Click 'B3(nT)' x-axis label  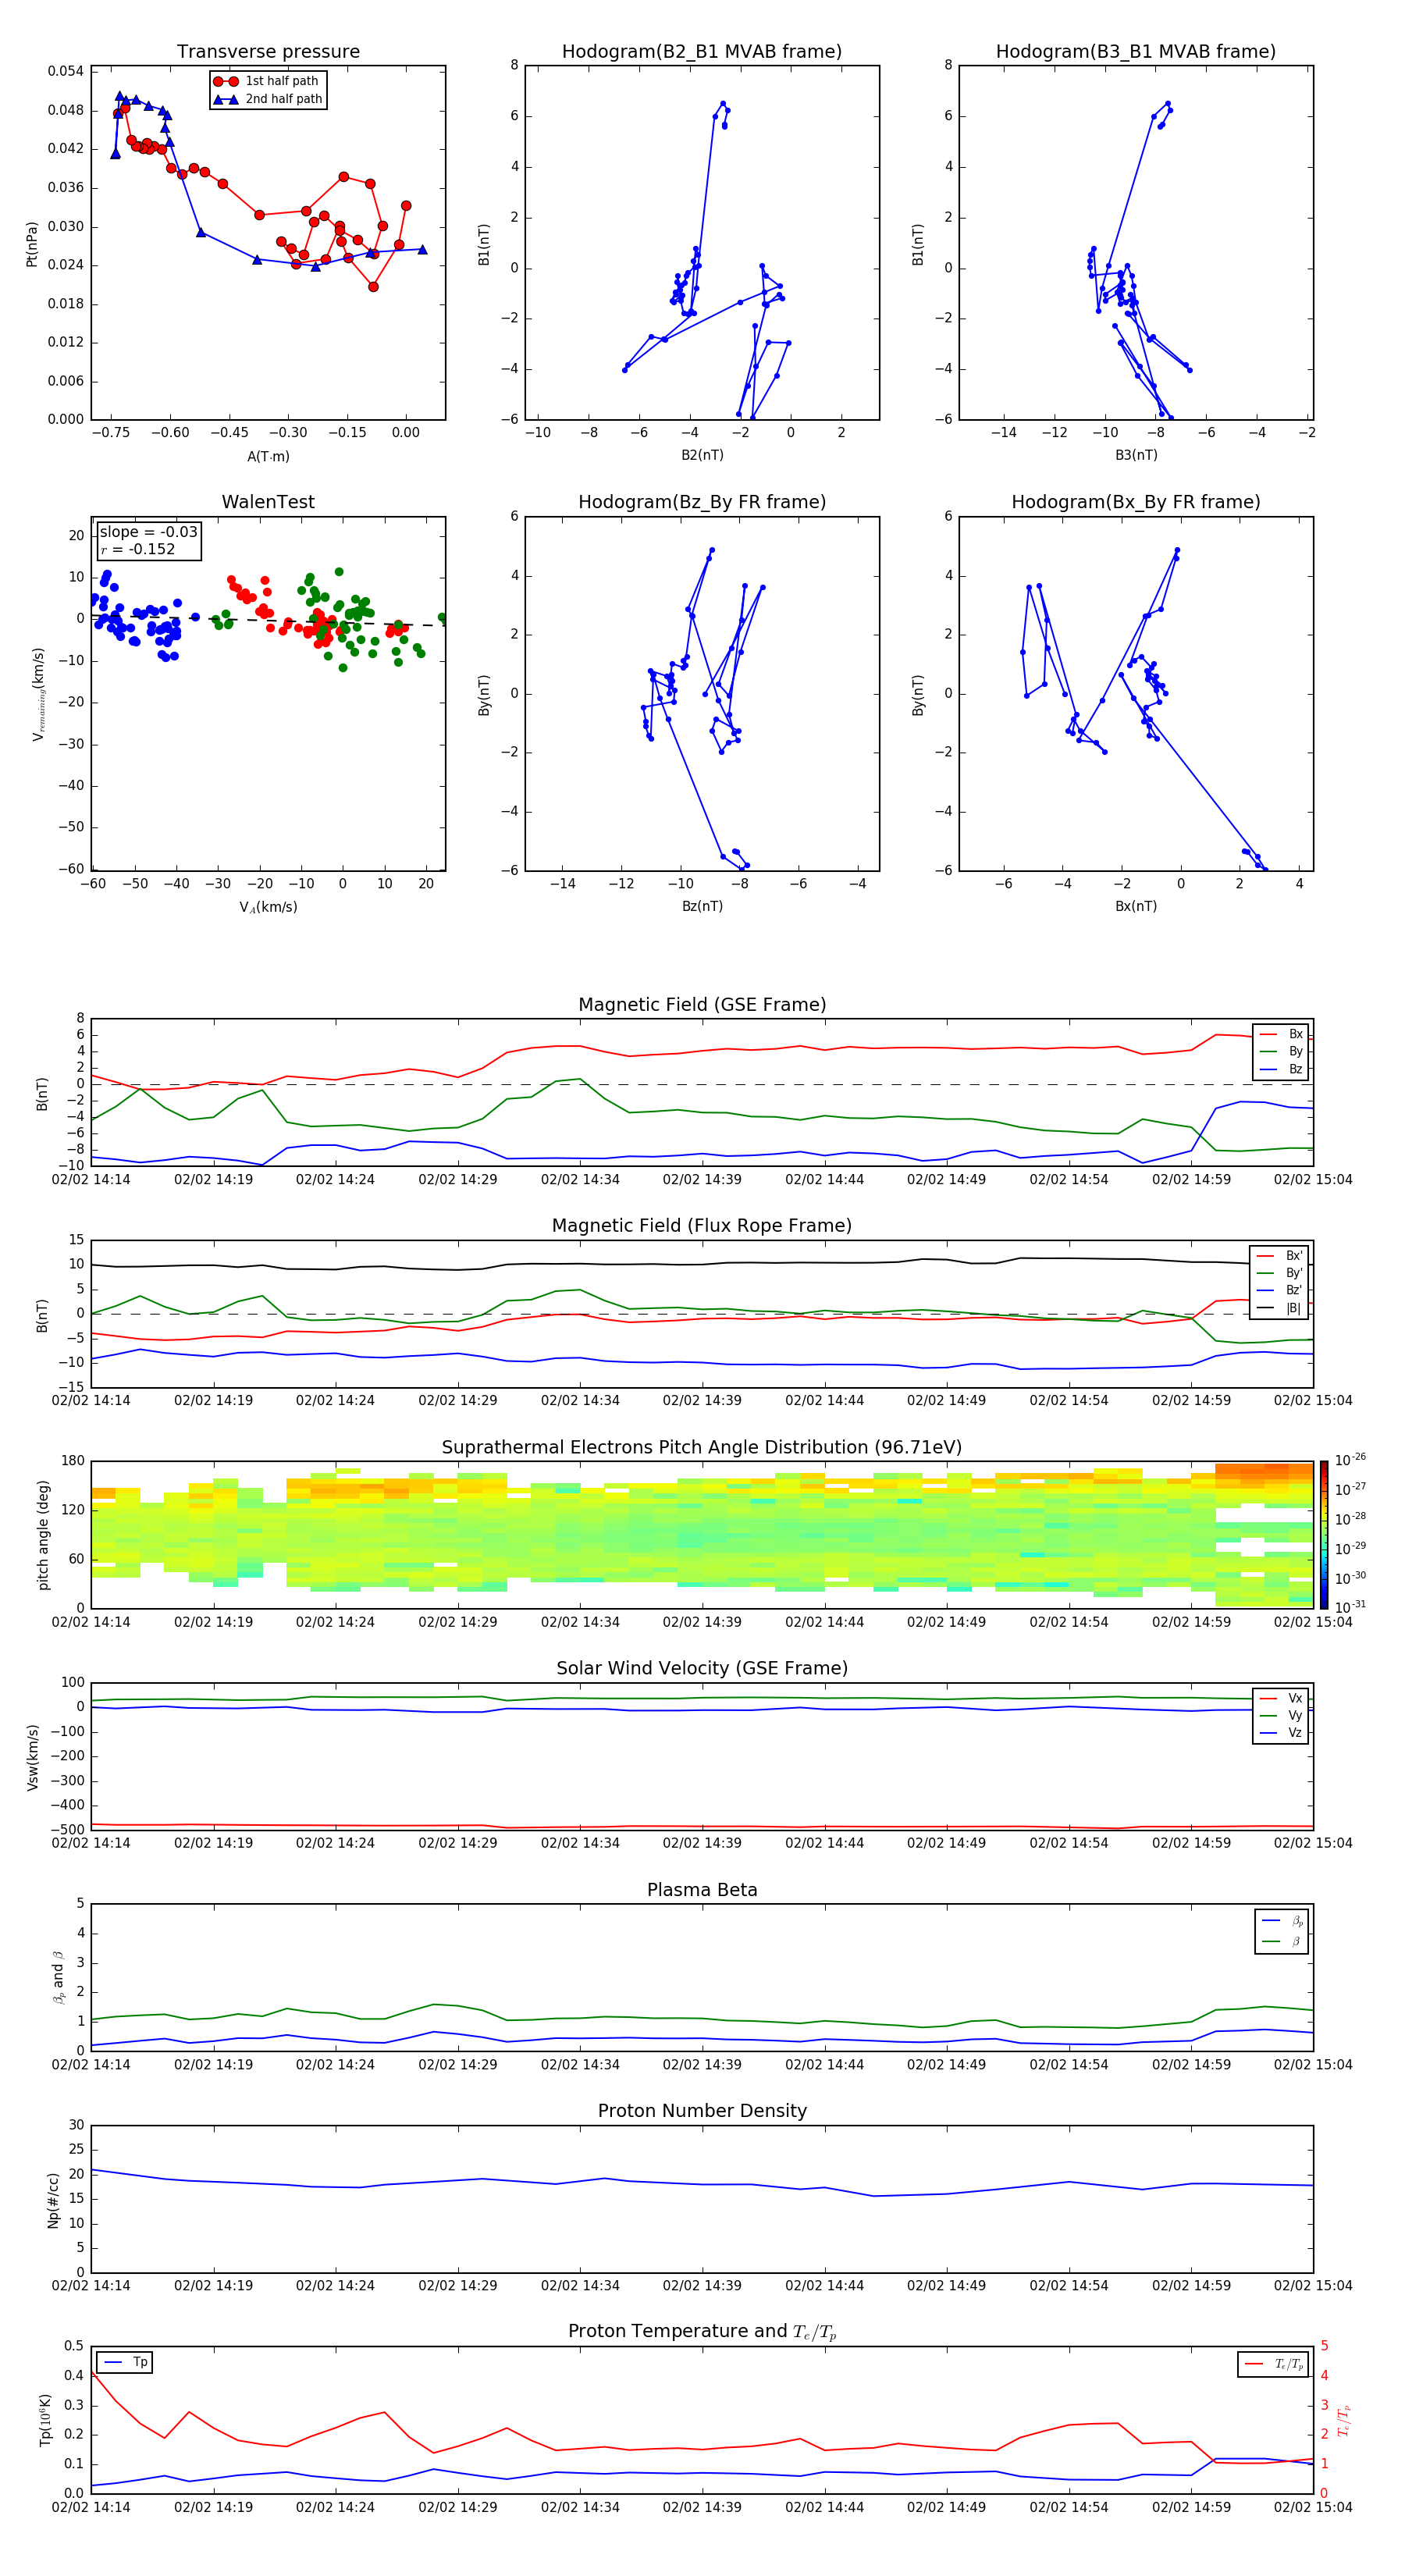coord(1136,455)
